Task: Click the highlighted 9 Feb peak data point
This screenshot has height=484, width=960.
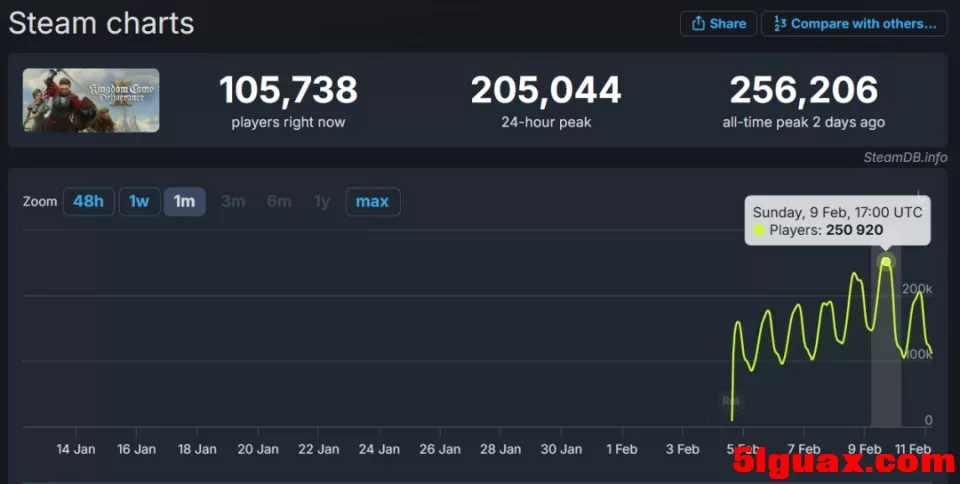Action: pos(885,262)
